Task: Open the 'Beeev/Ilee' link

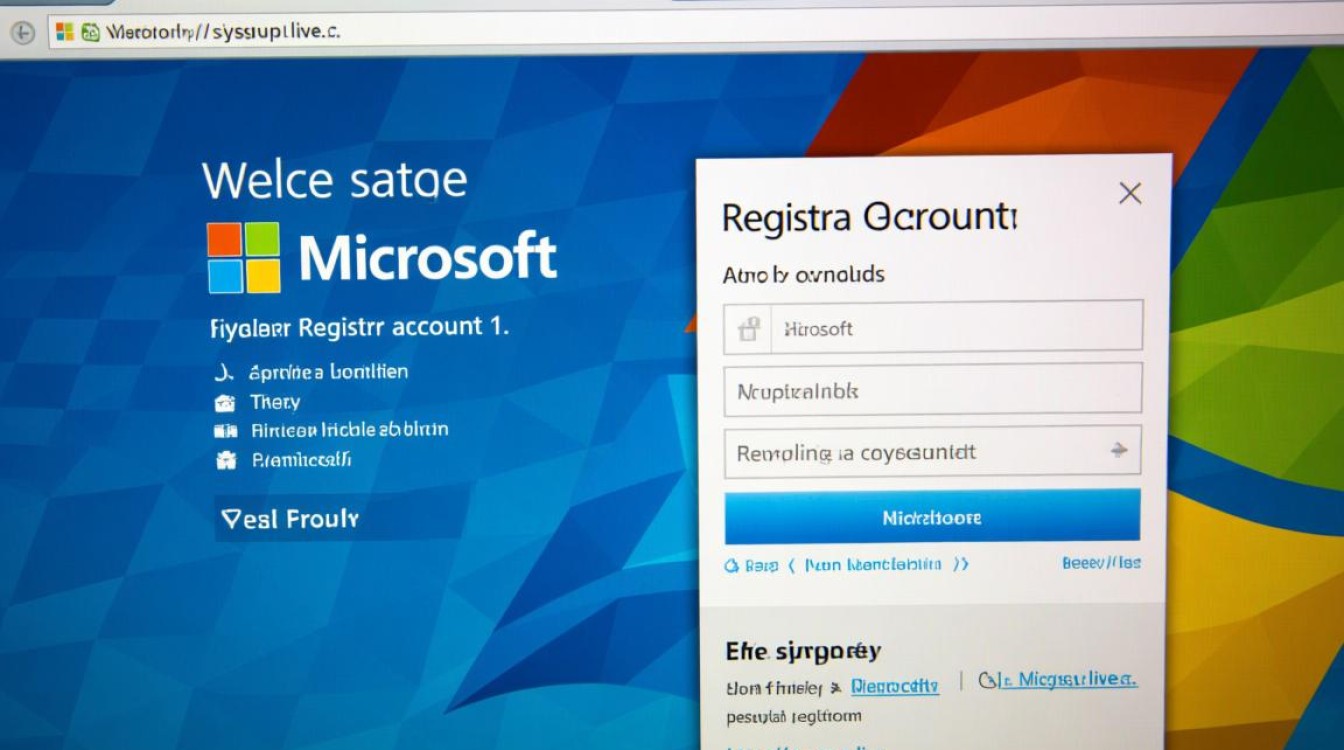Action: coord(1101,563)
